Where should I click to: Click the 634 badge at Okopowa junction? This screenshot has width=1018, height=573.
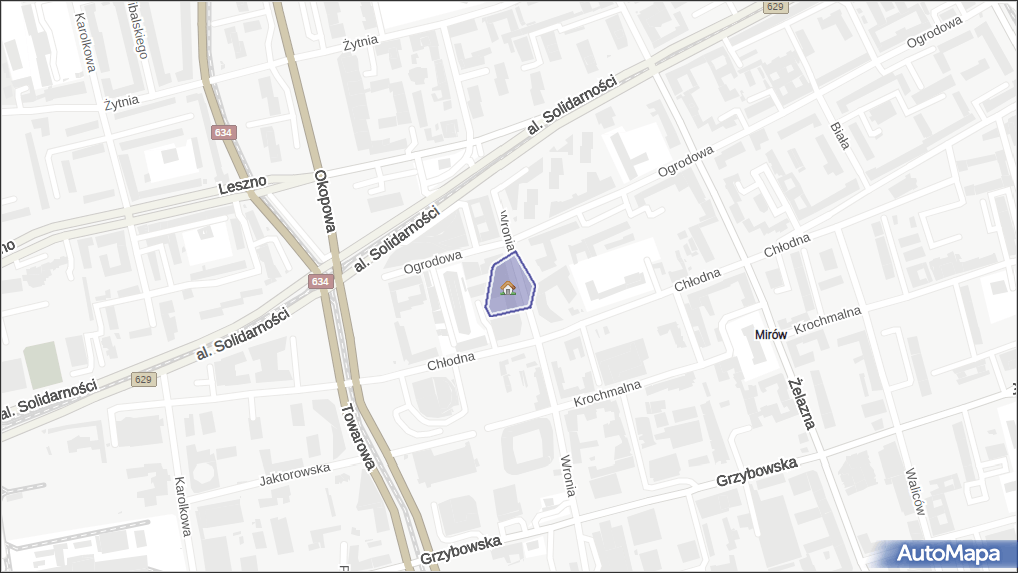click(320, 281)
